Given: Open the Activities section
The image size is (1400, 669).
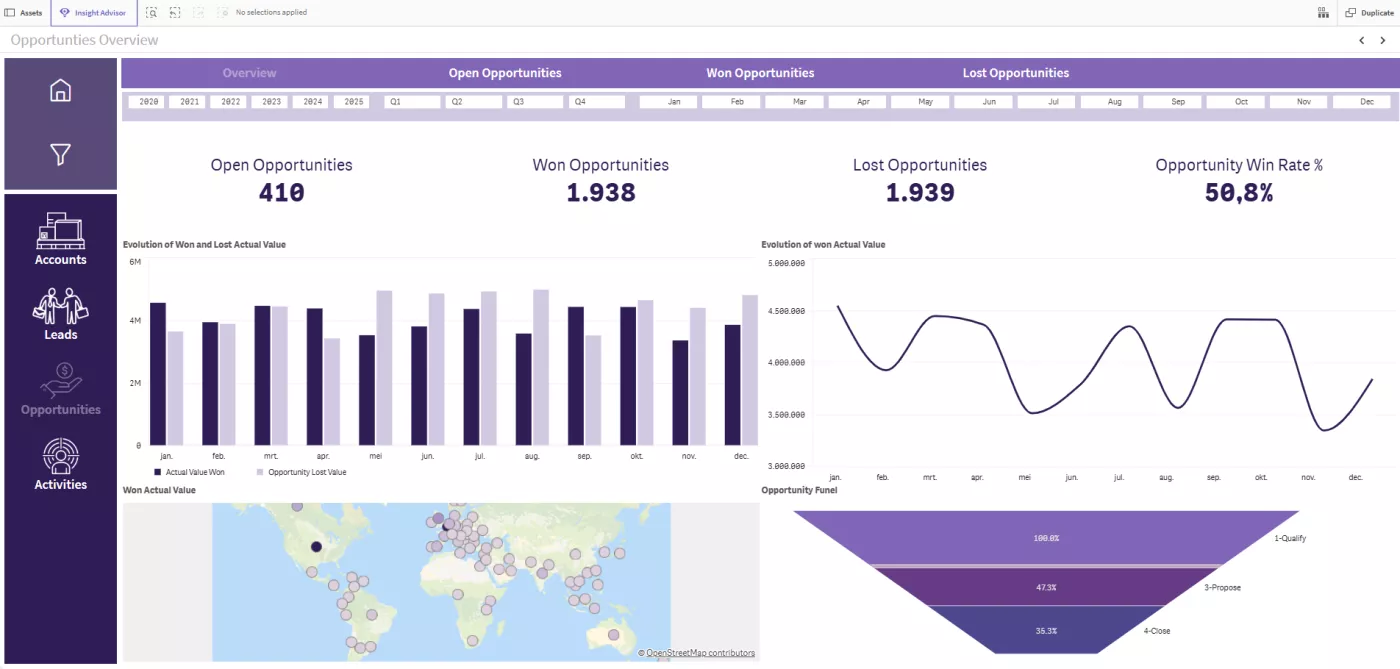Looking at the screenshot, I should click(x=60, y=465).
